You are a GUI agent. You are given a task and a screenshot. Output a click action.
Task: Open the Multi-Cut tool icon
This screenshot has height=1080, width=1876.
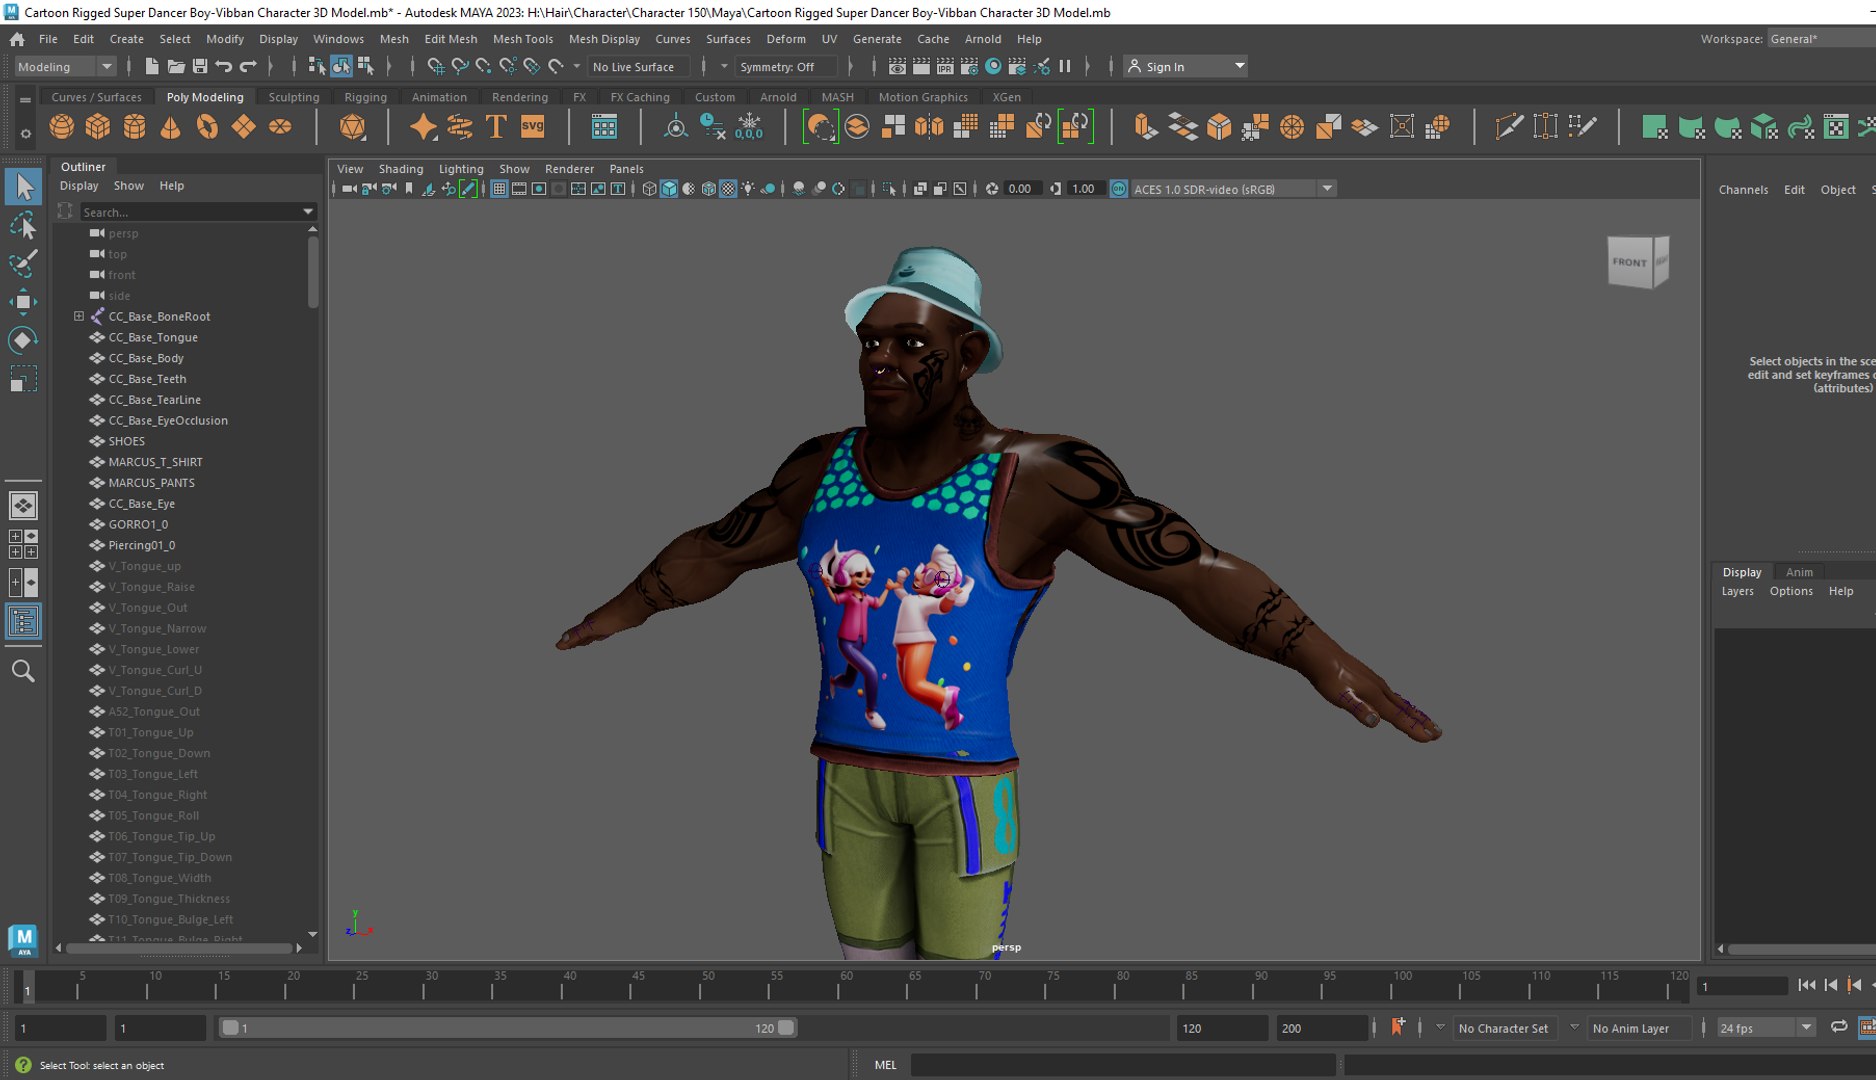click(1509, 127)
